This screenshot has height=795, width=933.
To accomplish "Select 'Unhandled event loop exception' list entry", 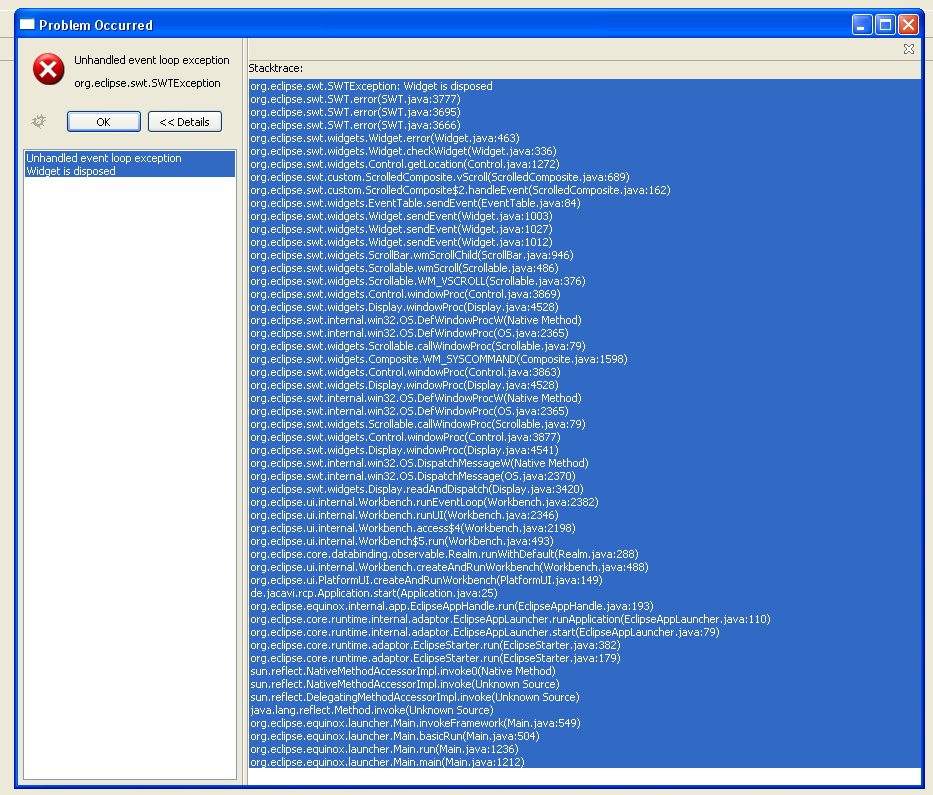I will point(104,158).
